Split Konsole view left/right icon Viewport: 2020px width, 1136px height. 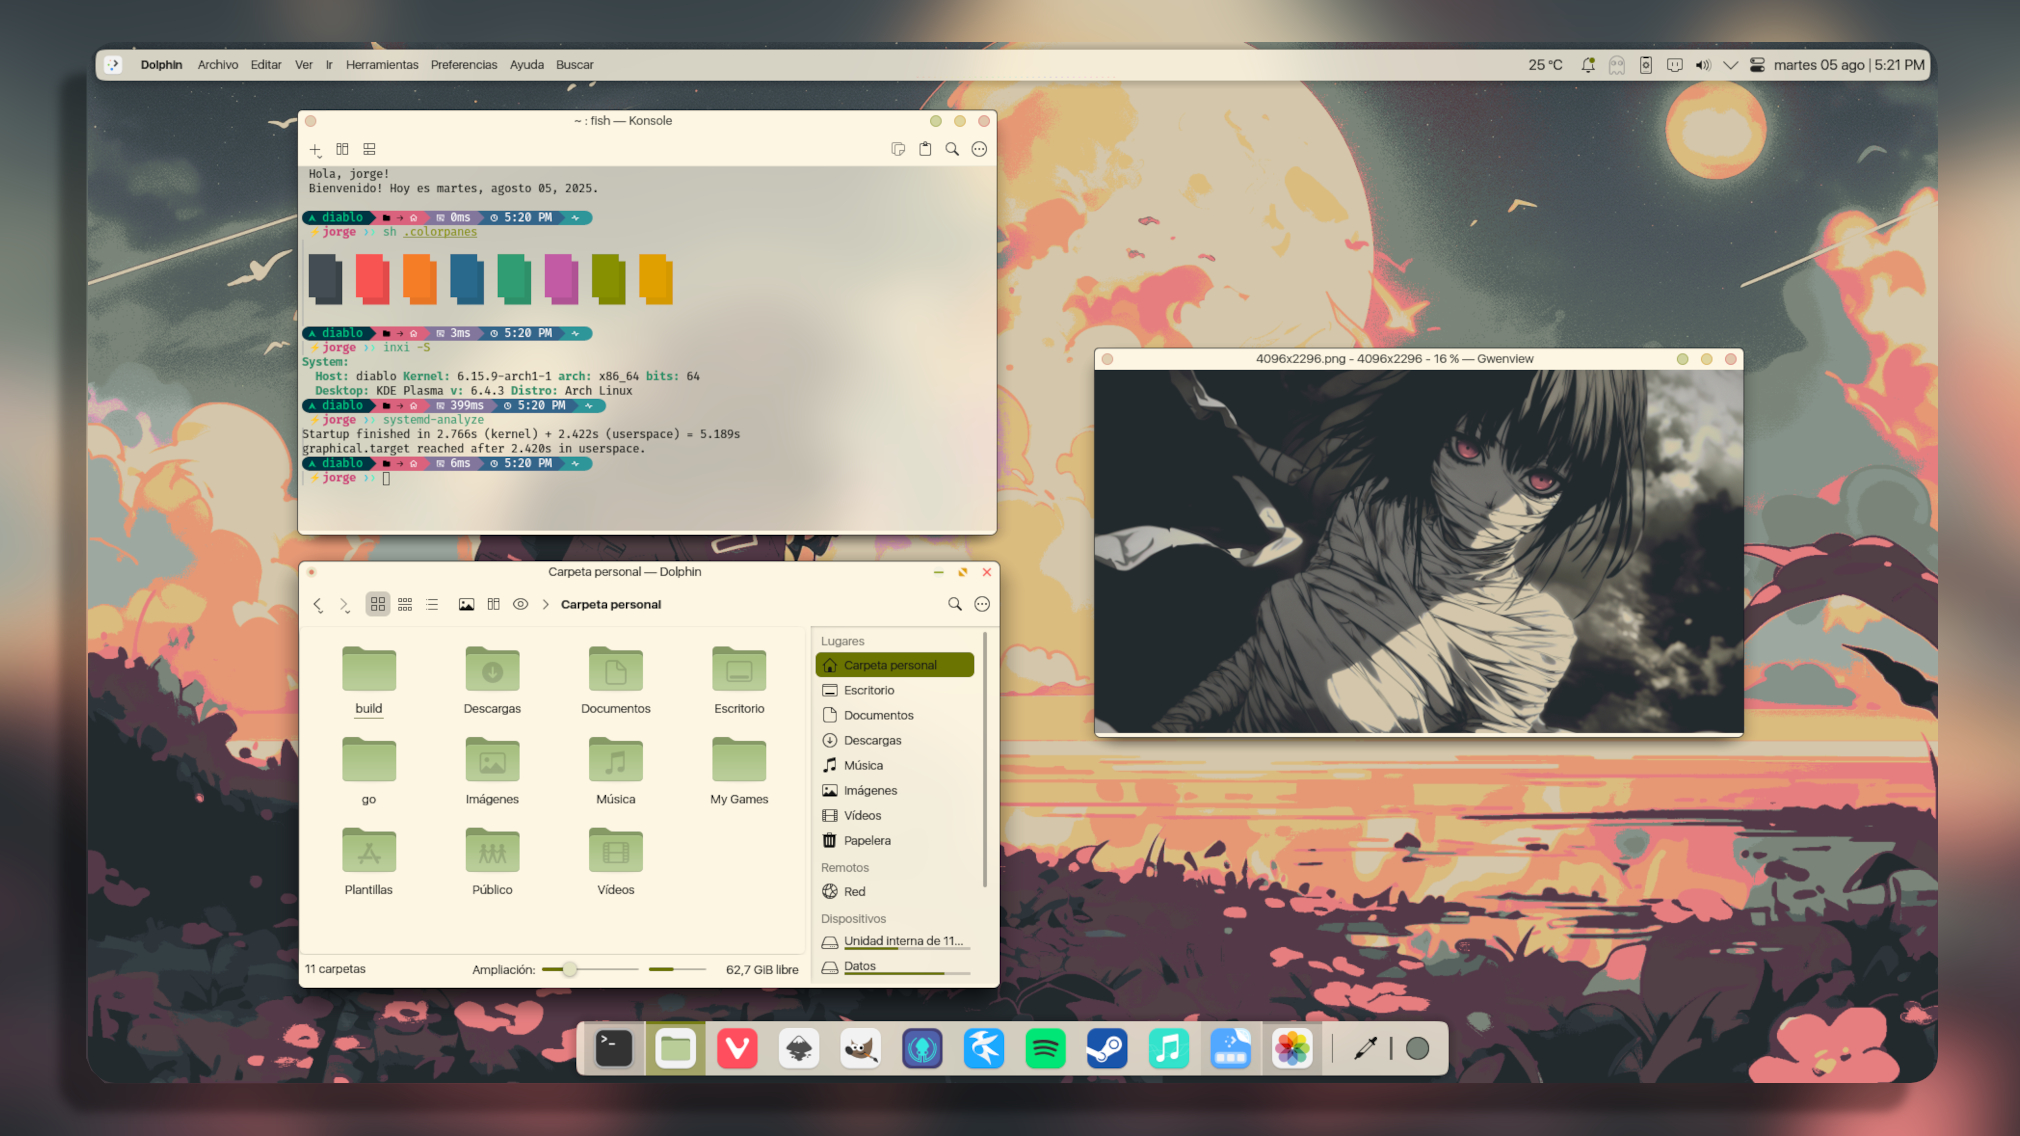click(342, 149)
